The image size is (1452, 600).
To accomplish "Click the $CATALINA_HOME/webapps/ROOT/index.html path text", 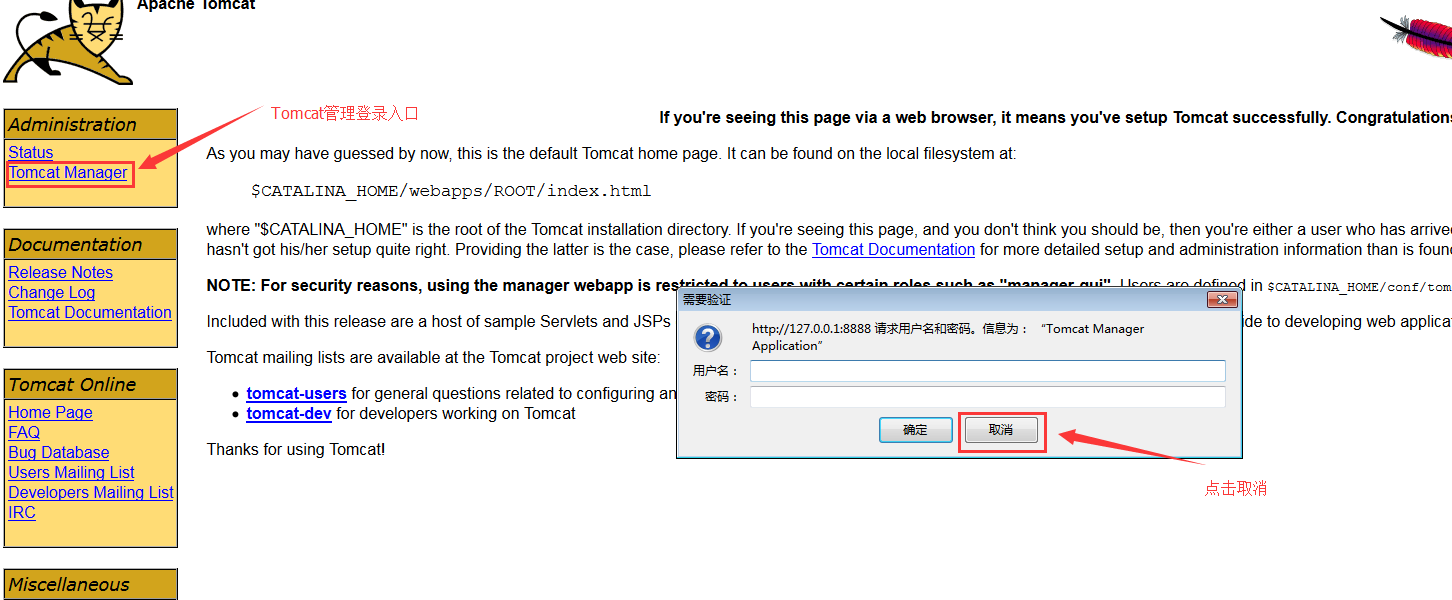I will [x=451, y=191].
